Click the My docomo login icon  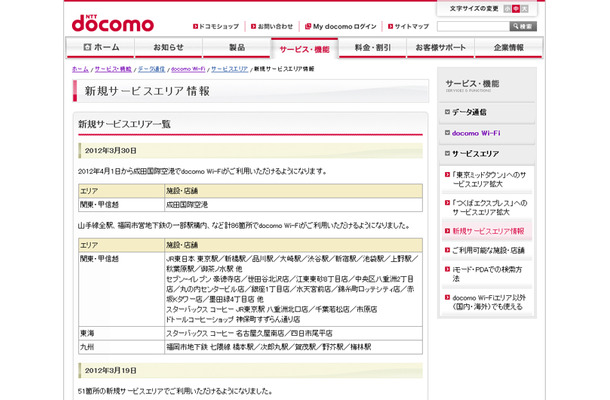[x=308, y=26]
